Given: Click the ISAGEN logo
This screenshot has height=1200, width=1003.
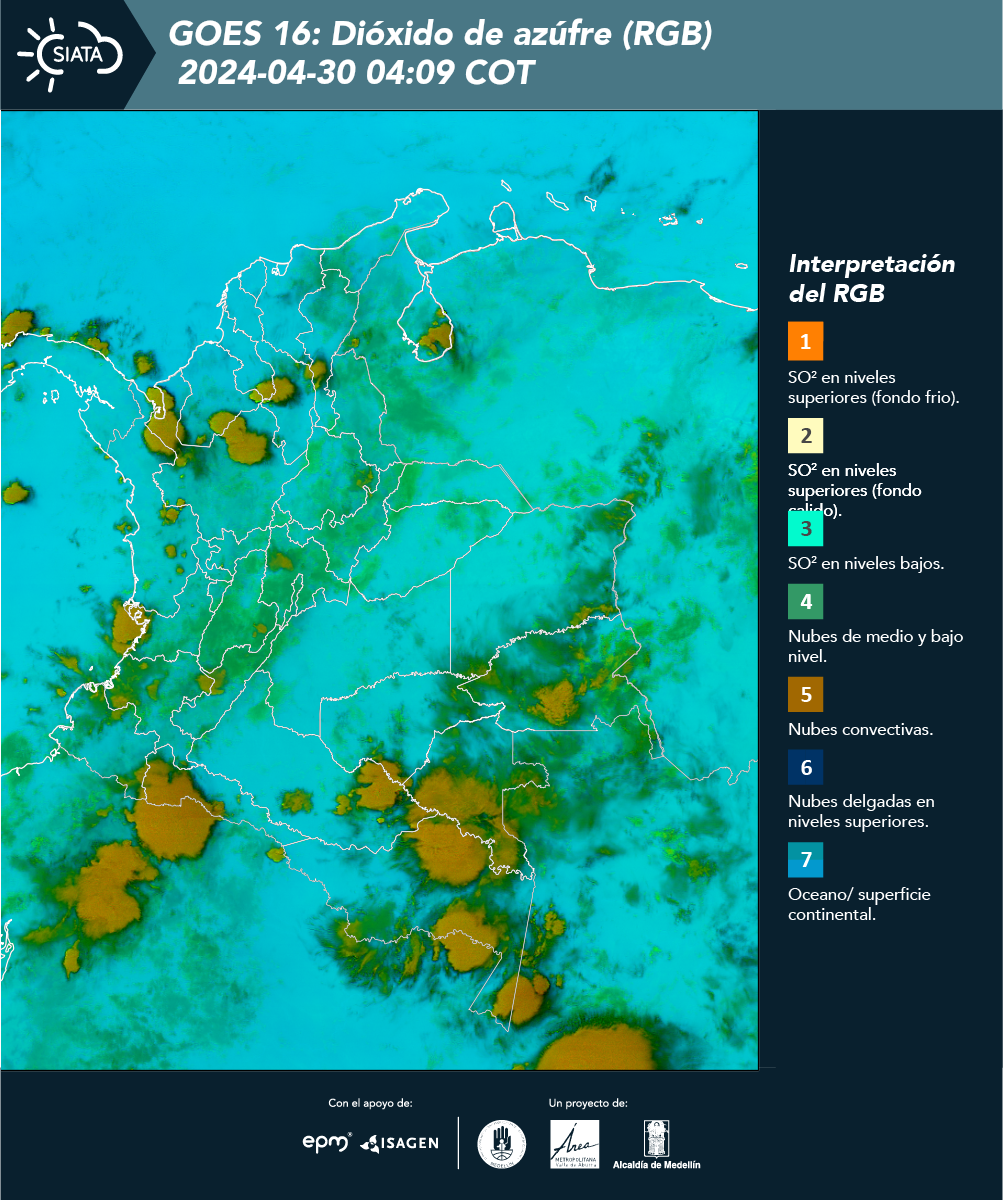Looking at the screenshot, I should (x=399, y=1143).
